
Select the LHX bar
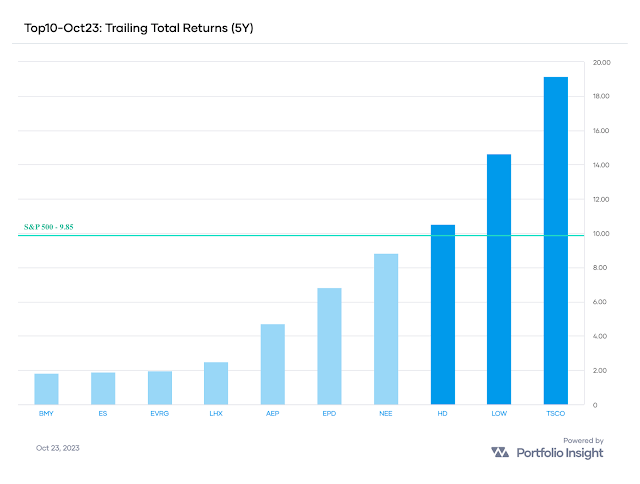216,383
